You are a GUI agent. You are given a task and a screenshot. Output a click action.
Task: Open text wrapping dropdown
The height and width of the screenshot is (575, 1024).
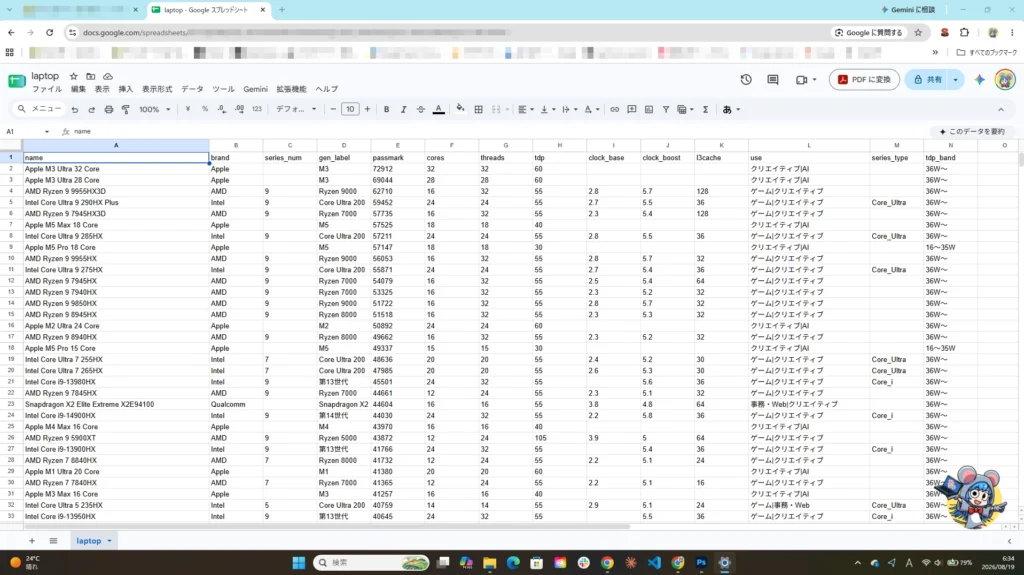point(569,110)
